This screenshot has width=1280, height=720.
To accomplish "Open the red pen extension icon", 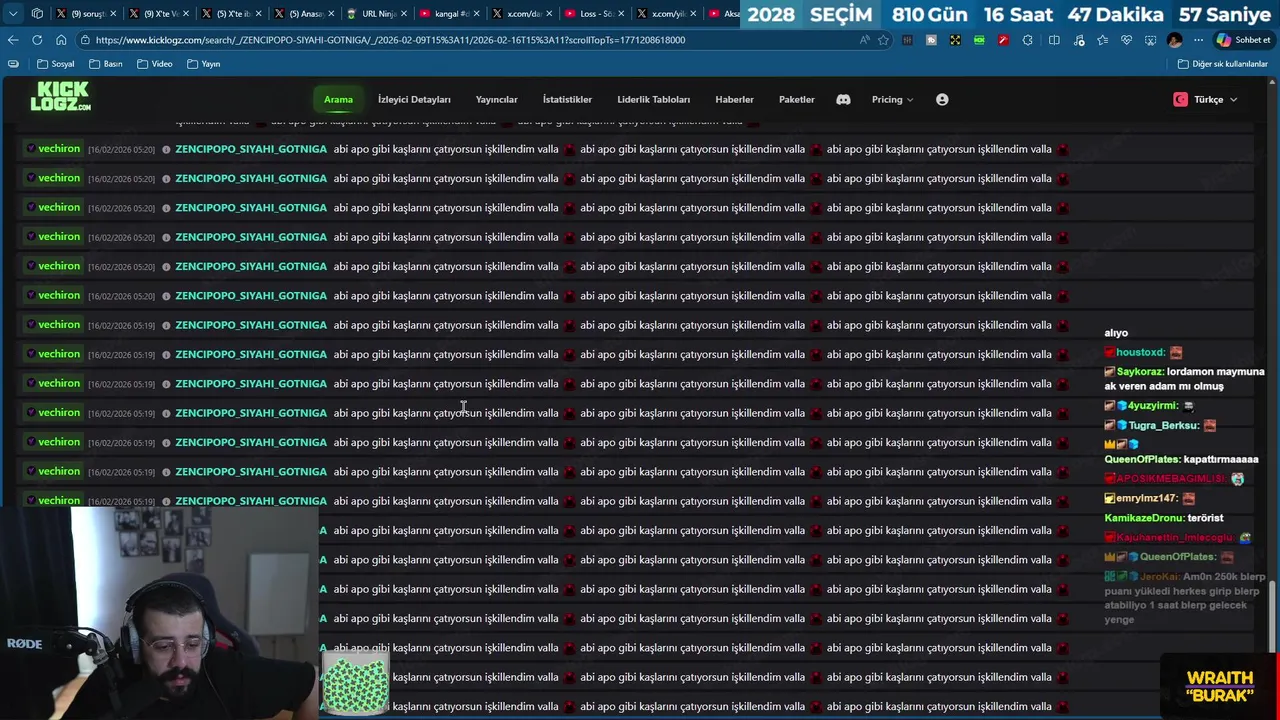I will pos(1003,40).
